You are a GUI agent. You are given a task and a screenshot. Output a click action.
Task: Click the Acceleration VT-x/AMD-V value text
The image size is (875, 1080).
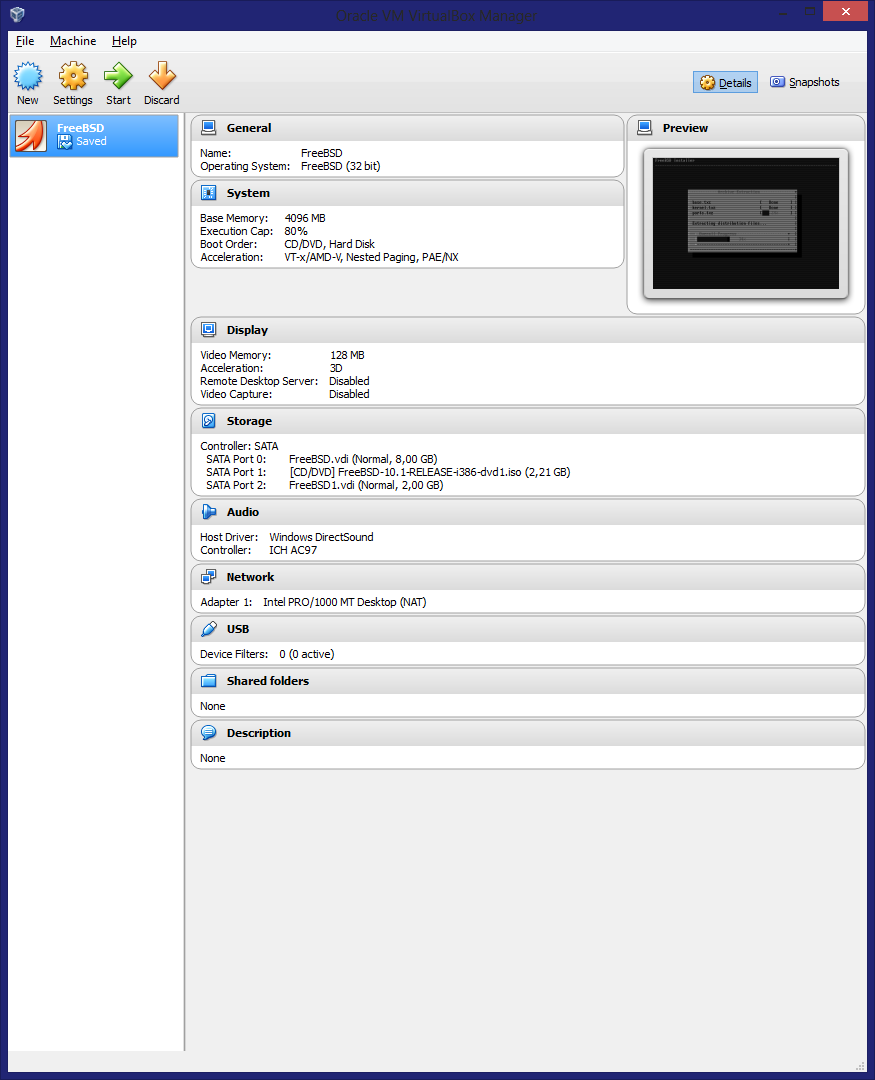(x=371, y=258)
